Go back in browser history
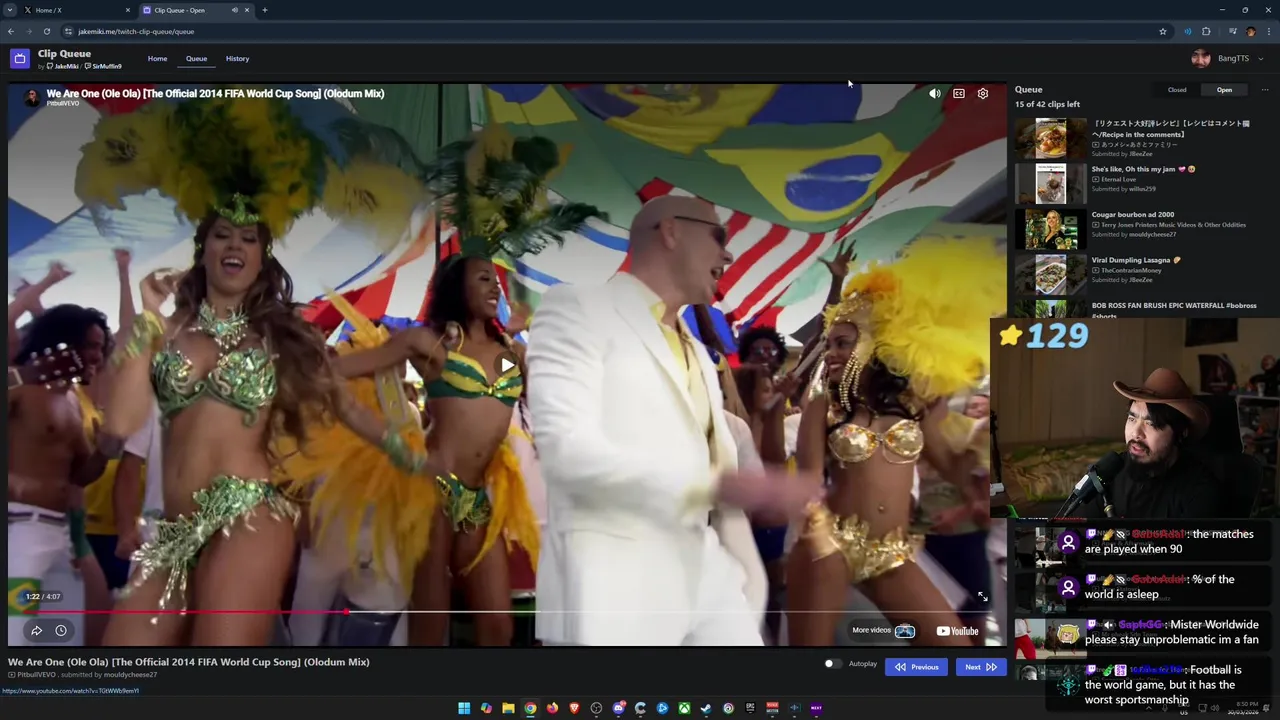This screenshot has height=720, width=1280. pyautogui.click(x=10, y=31)
